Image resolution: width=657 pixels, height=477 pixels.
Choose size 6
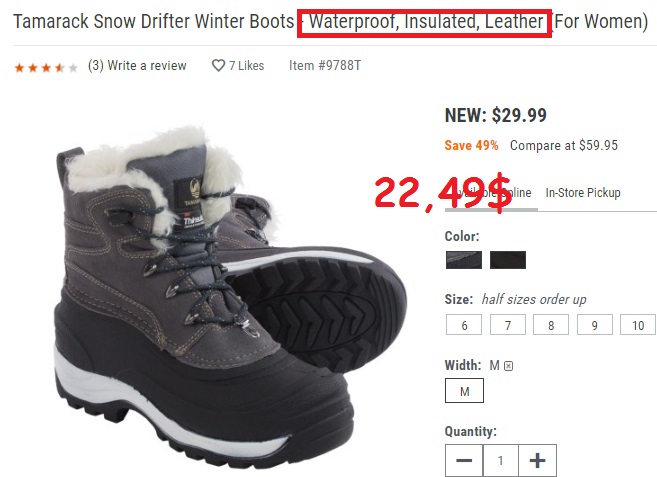point(464,325)
